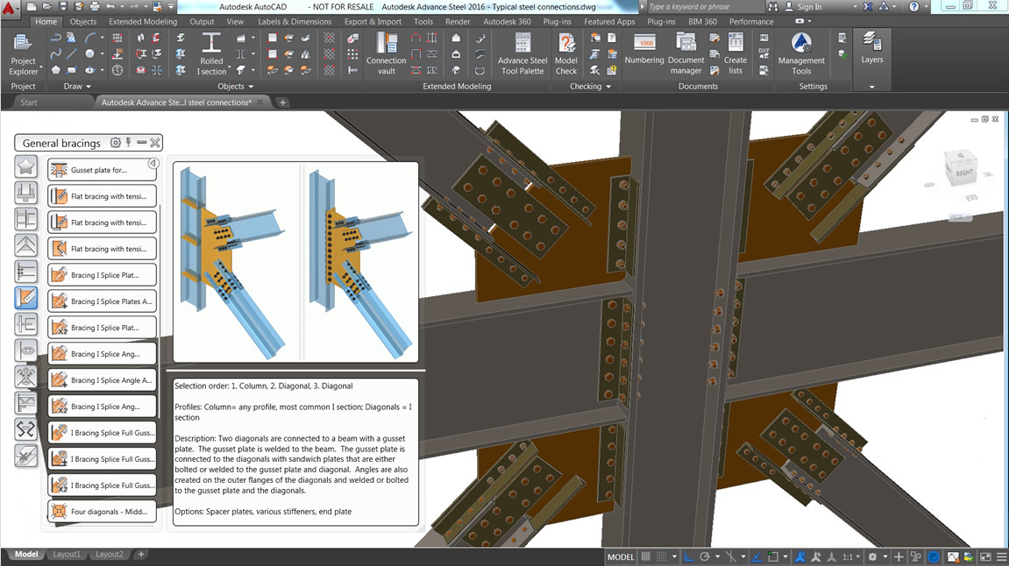Image resolution: width=1009 pixels, height=566 pixels.
Task: Expand the Checking panel dropdown
Action: coord(591,87)
